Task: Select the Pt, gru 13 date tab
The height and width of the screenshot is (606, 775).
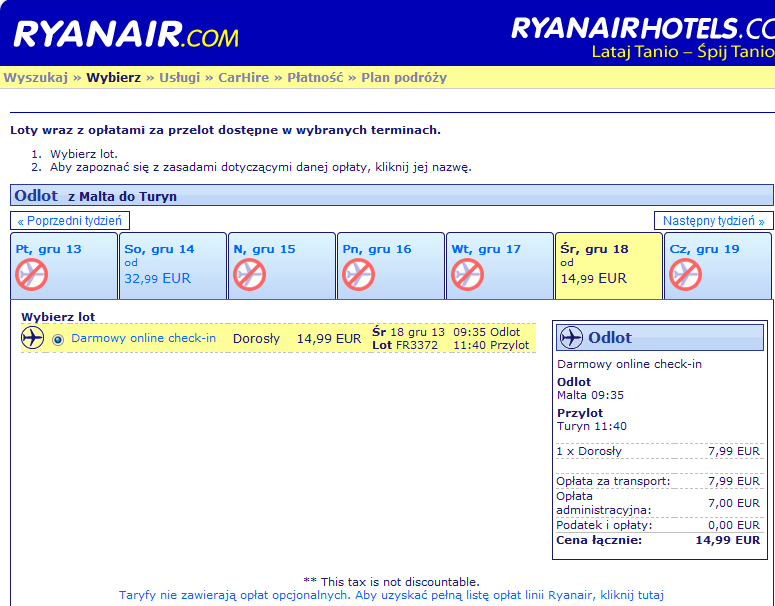Action: [64, 266]
